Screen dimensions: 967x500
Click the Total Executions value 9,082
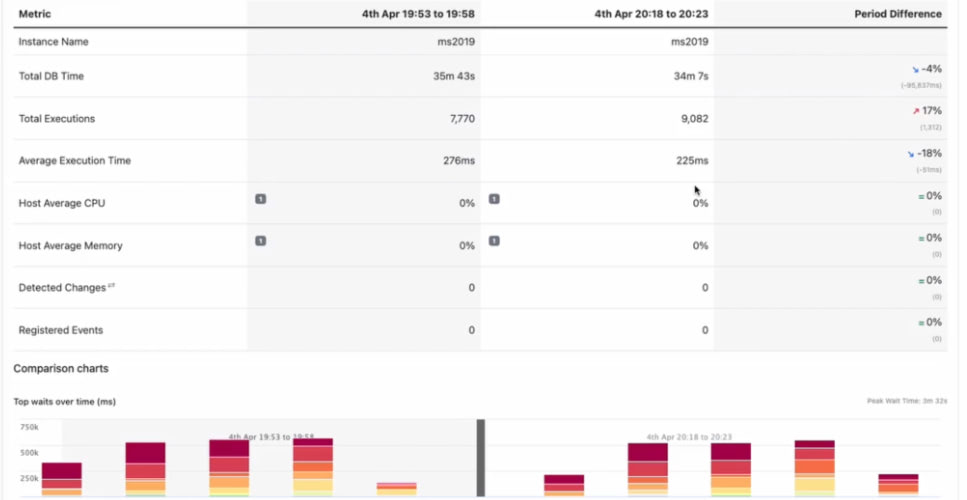point(692,119)
